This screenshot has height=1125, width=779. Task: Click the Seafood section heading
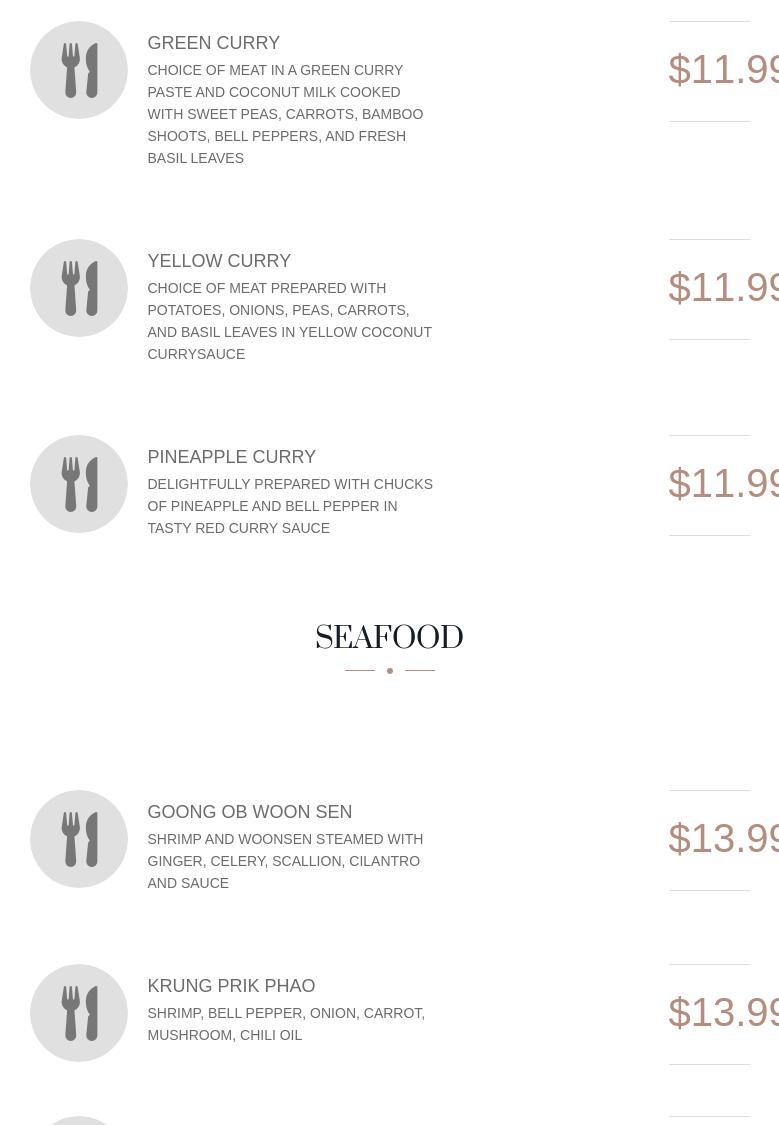click(x=389, y=638)
